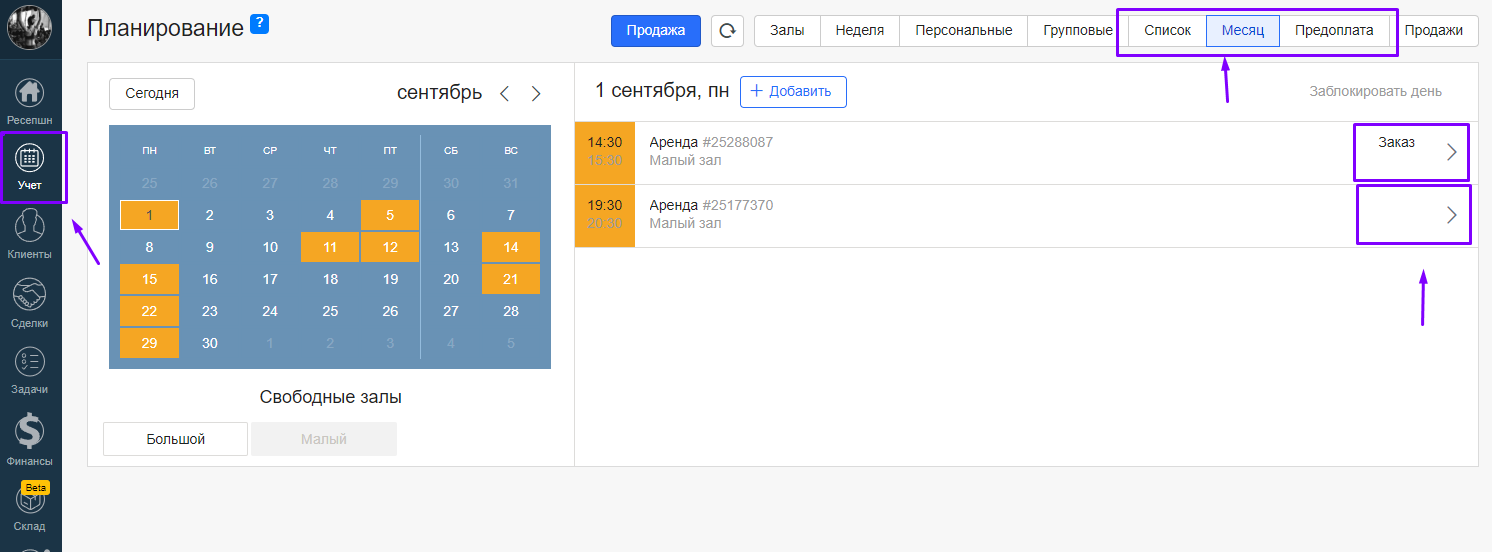The height and width of the screenshot is (552, 1492).
Task: Open the Сделки handshake icon
Action: [30, 295]
